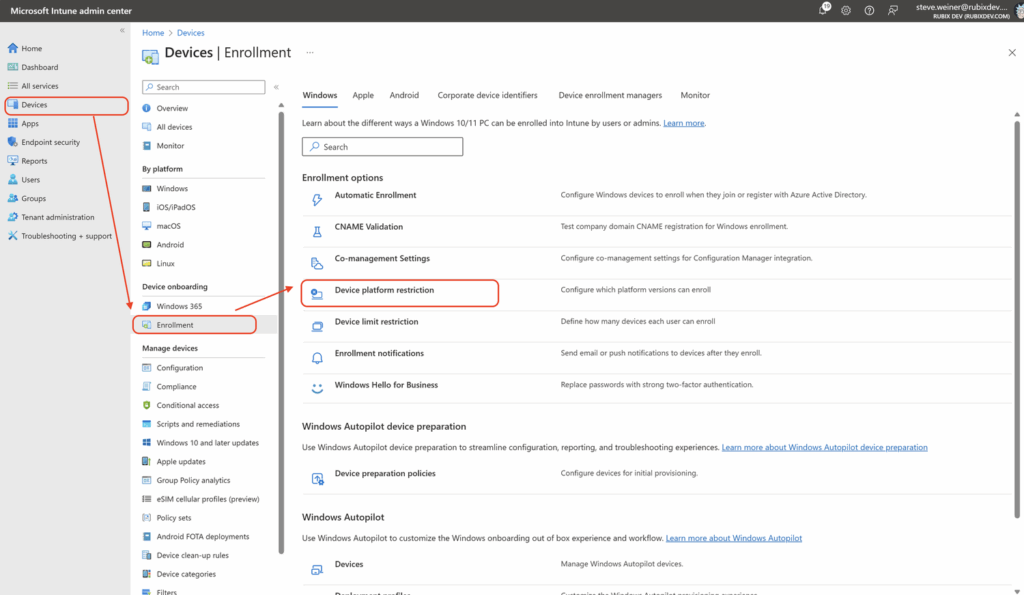Switch to the Android tab
This screenshot has width=1024, height=595.
(404, 95)
